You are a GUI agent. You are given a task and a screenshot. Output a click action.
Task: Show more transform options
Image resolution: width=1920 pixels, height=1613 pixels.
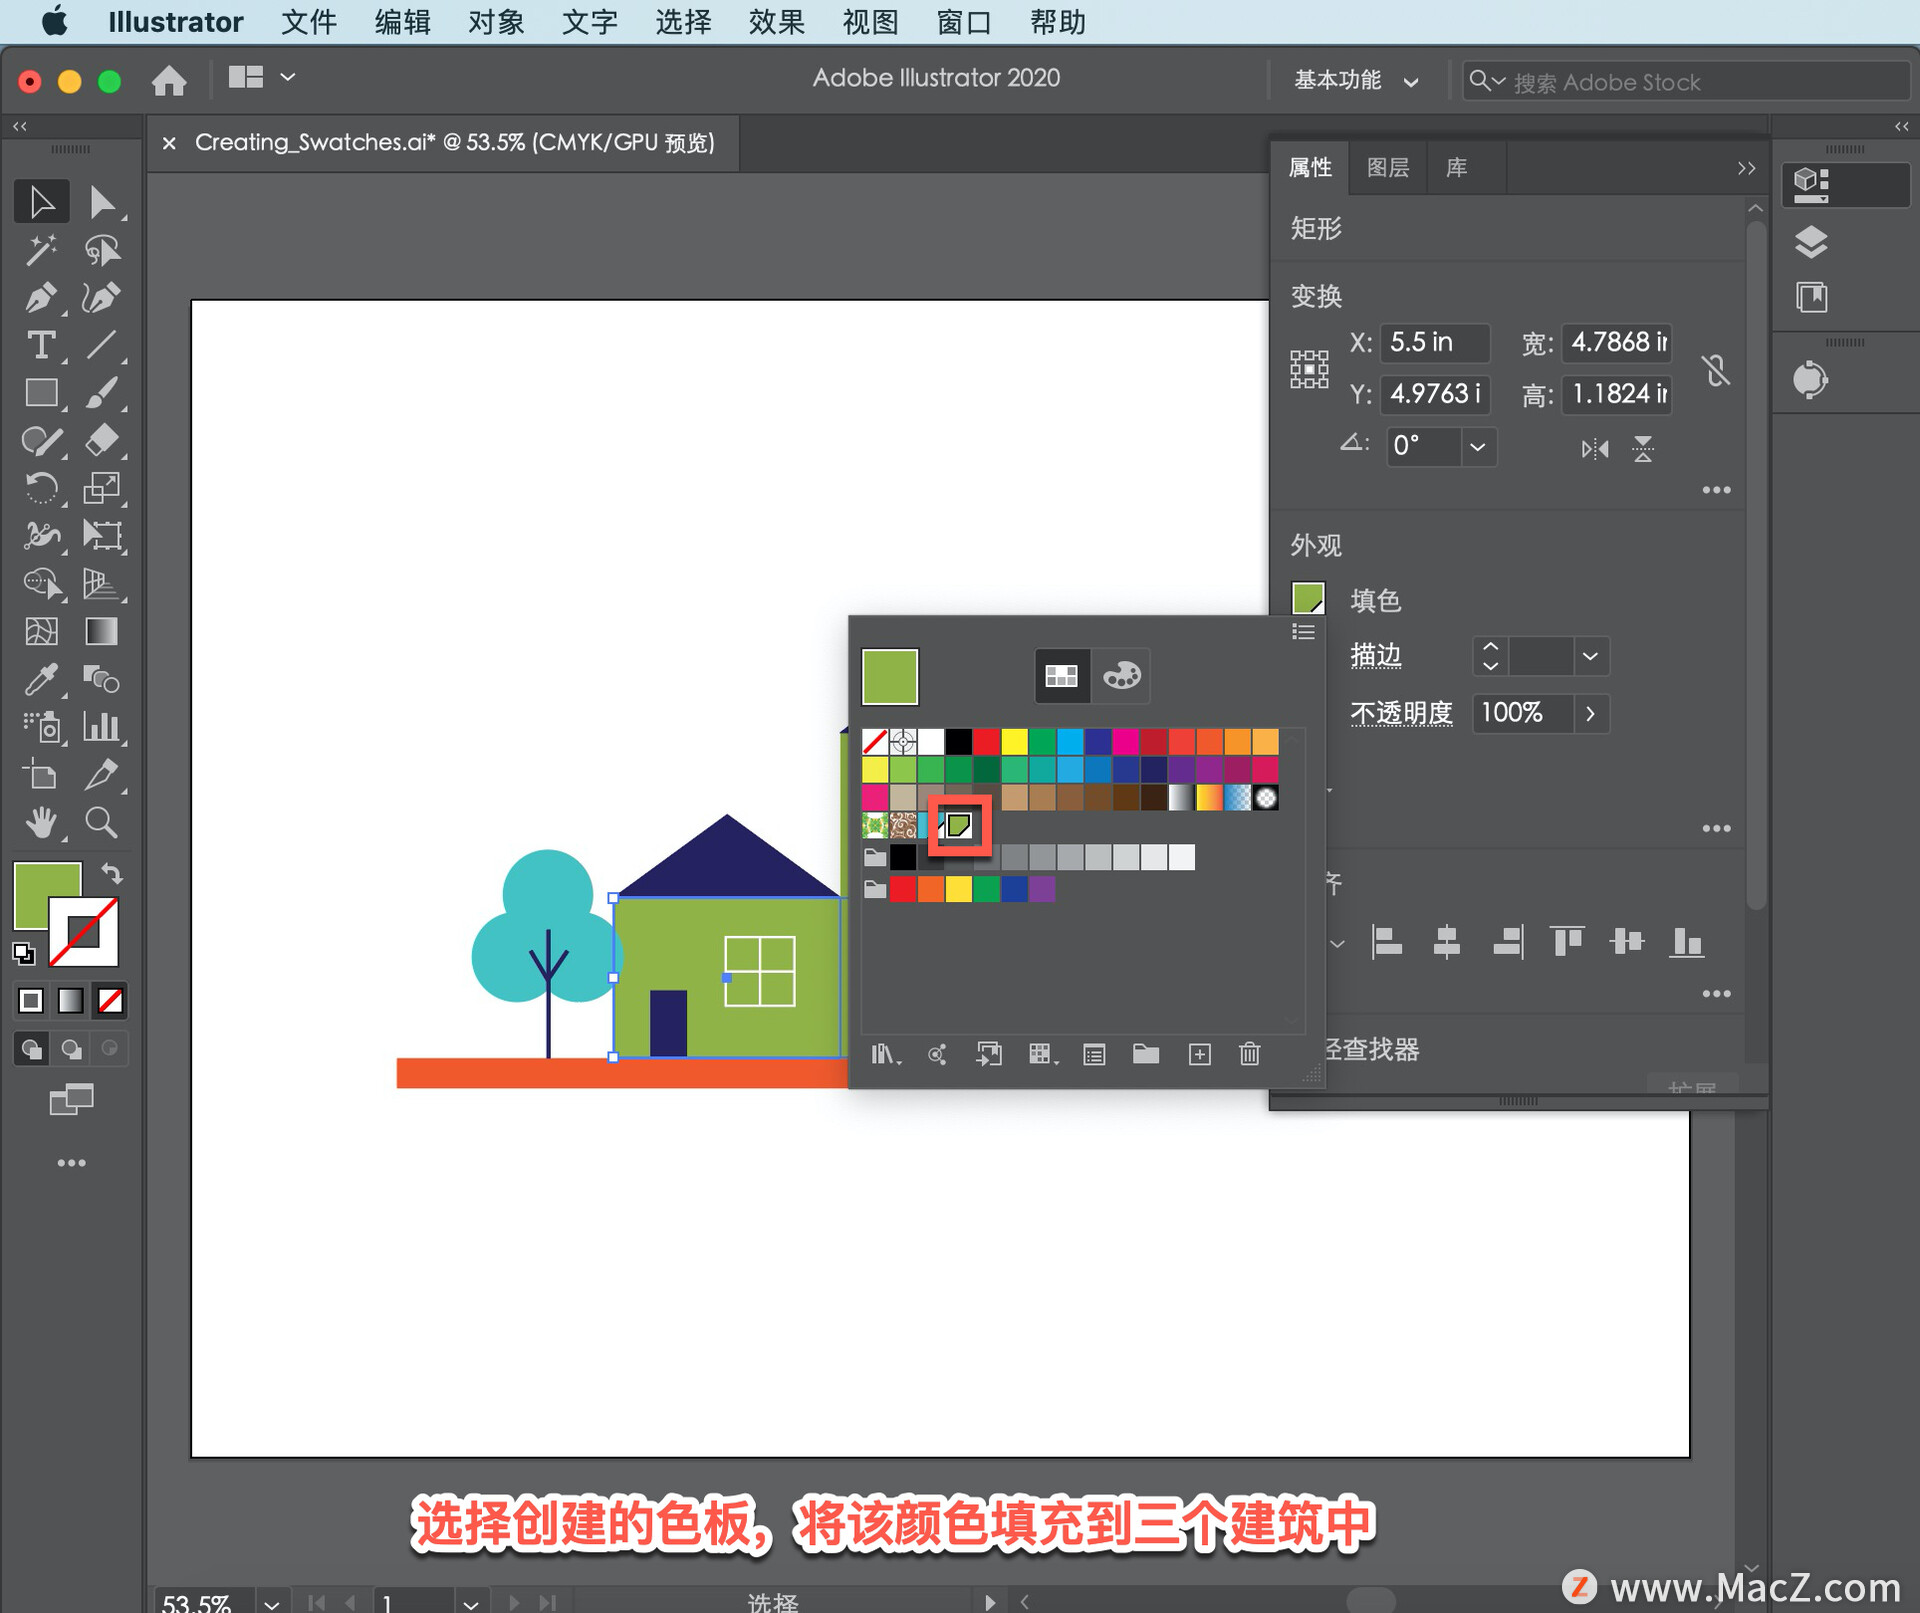1716,490
